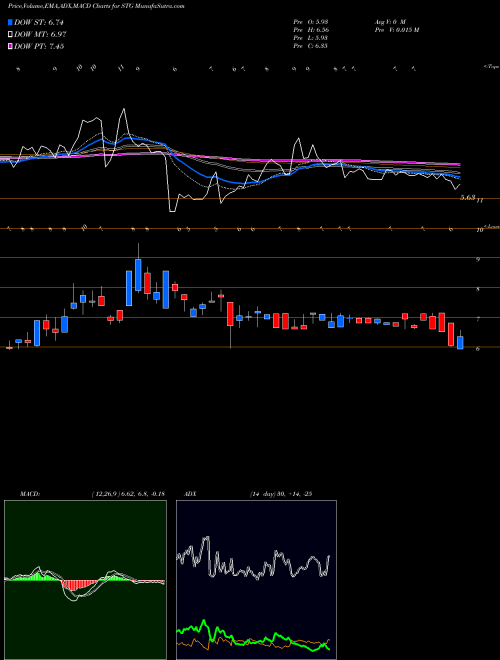
Task: Select the 'DOW ST: 6.74' label
Action: (39, 22)
